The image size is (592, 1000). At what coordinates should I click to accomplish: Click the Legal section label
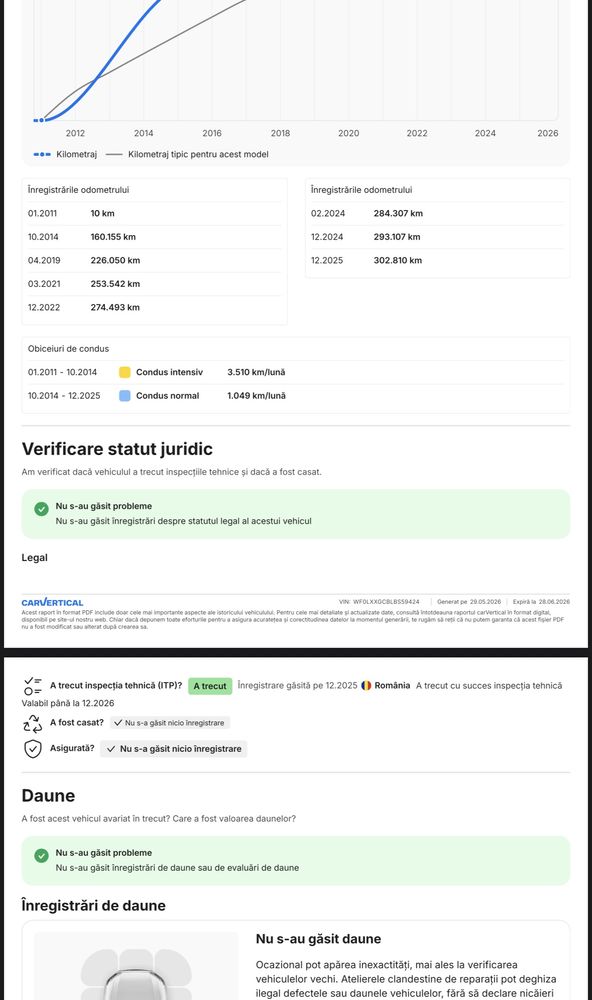[34, 557]
